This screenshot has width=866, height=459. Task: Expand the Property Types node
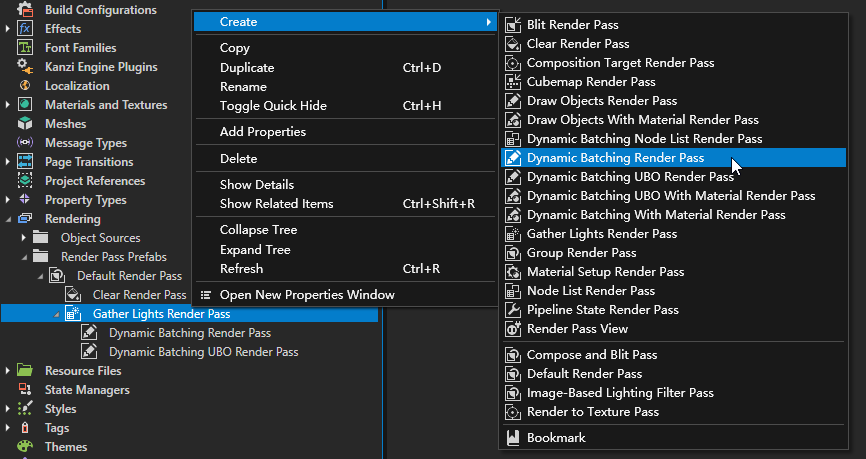(x=8, y=199)
